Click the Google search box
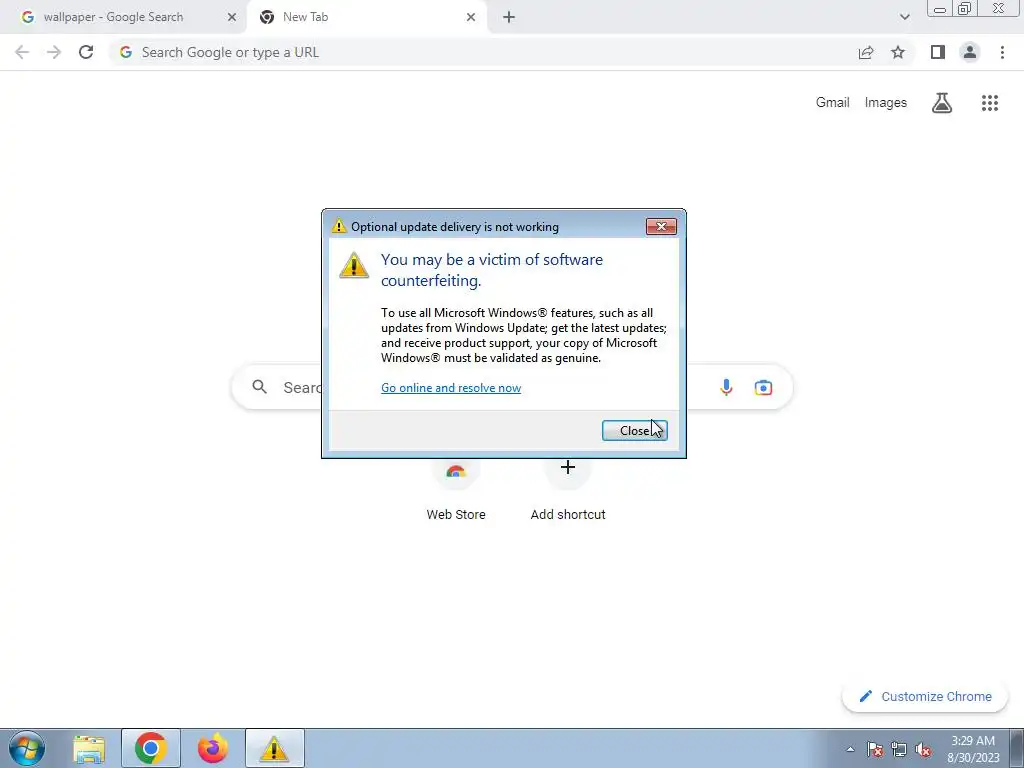Viewport: 1024px width, 768px height. (x=512, y=387)
